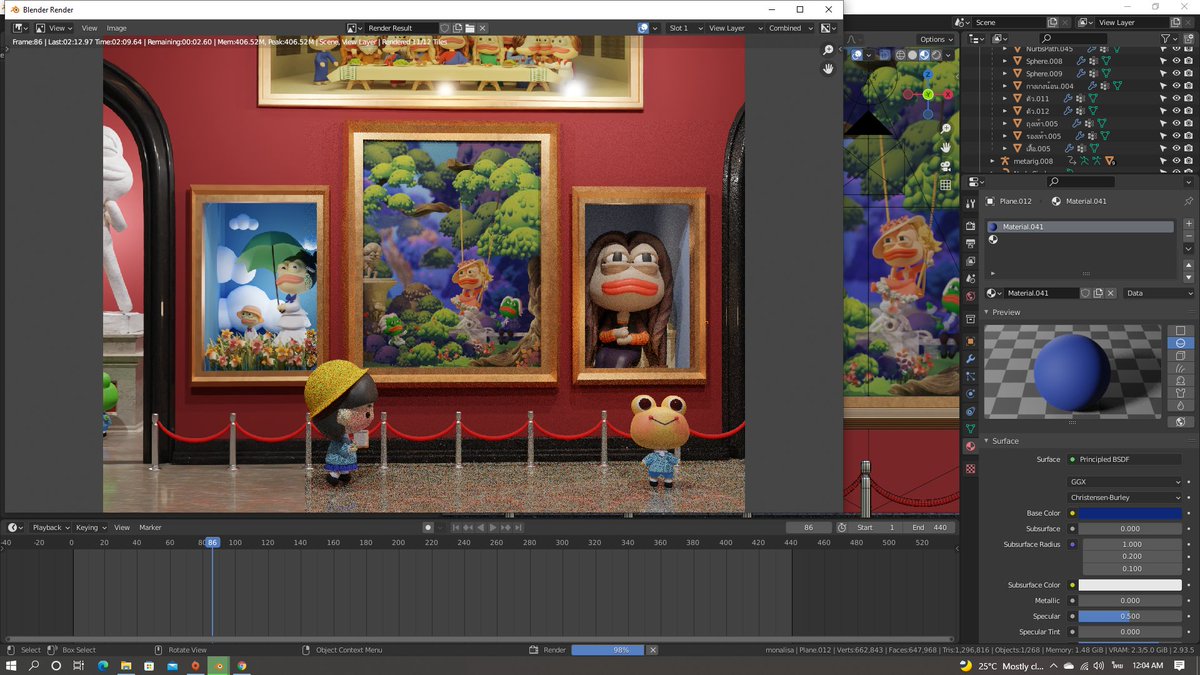Open the Scene properties tab

(970, 278)
